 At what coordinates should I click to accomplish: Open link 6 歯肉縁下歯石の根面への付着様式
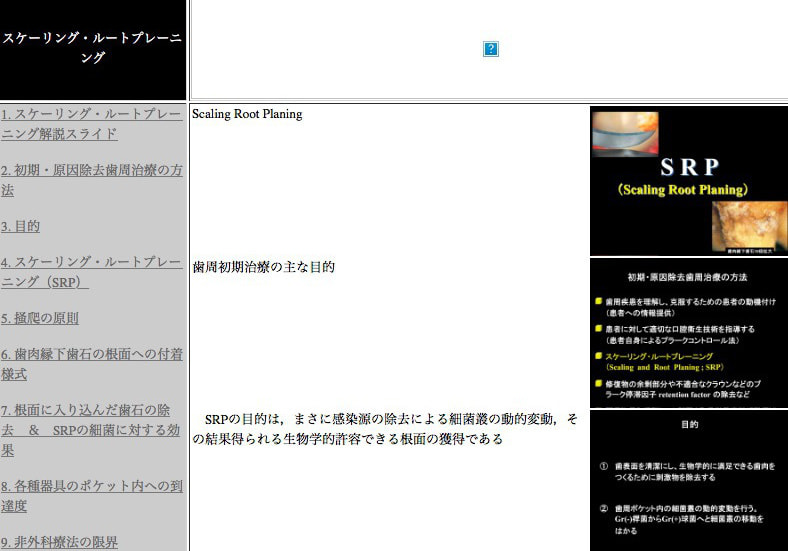(92, 364)
